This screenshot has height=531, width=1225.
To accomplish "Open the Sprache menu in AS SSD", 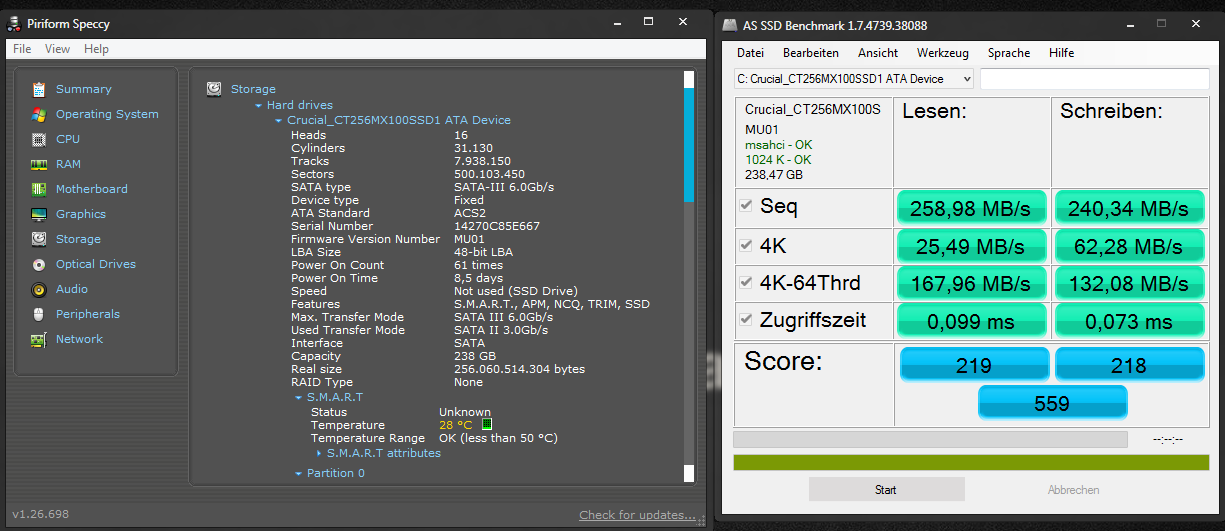I will [x=1009, y=53].
